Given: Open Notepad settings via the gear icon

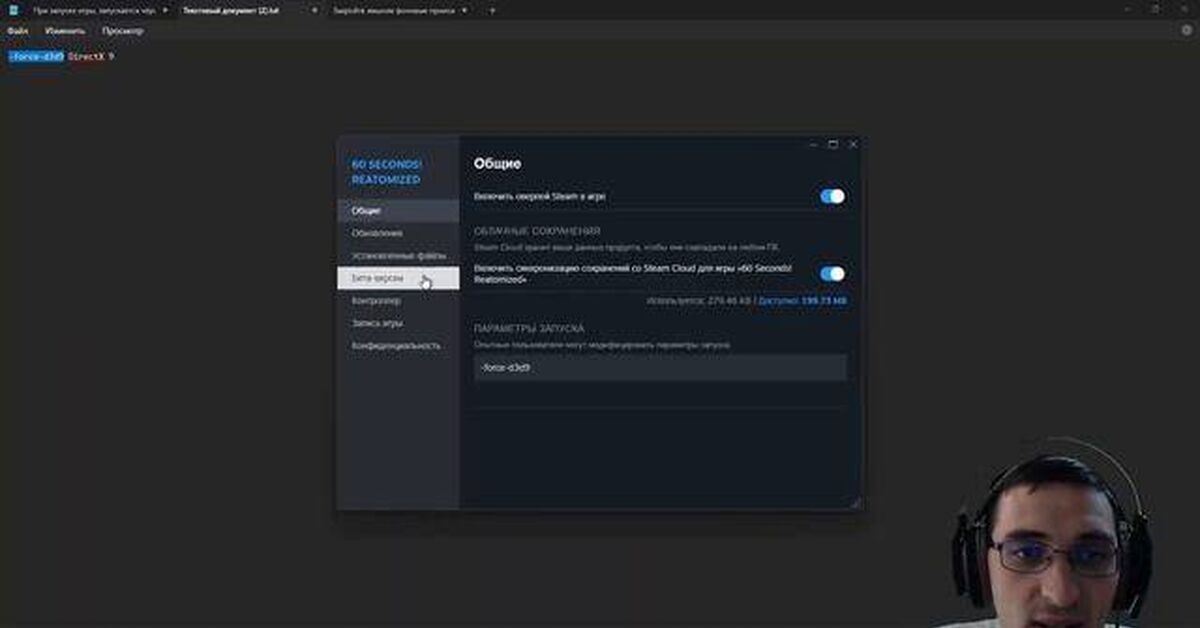Looking at the screenshot, I should (1185, 30).
